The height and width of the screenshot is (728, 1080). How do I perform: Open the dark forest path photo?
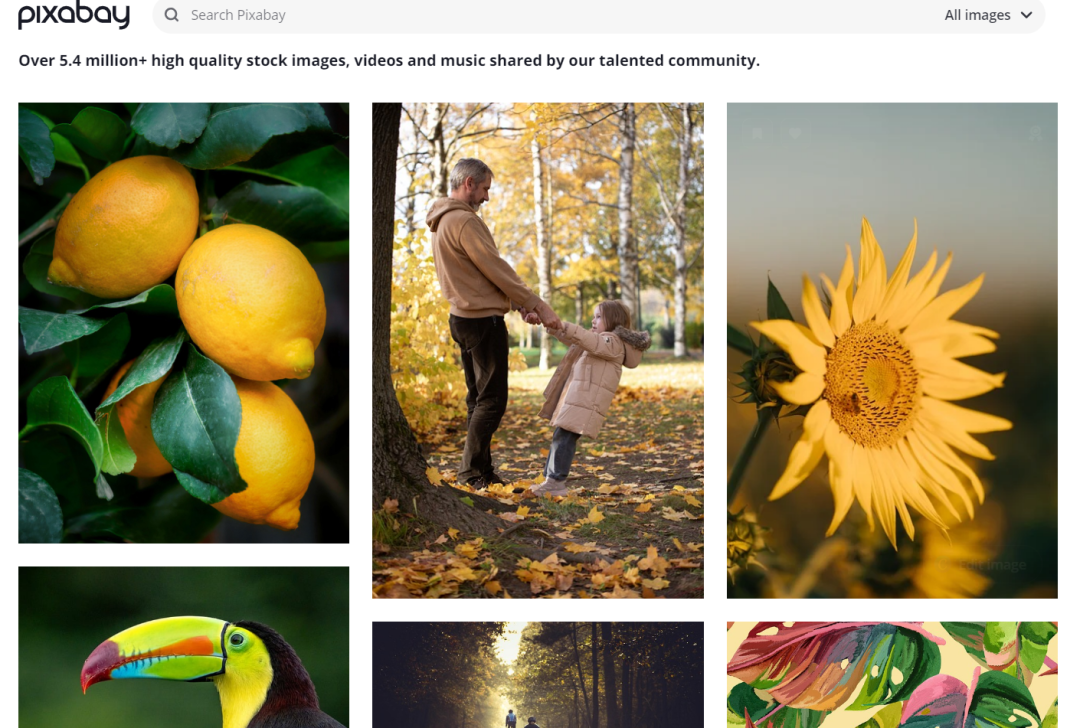pyautogui.click(x=538, y=675)
